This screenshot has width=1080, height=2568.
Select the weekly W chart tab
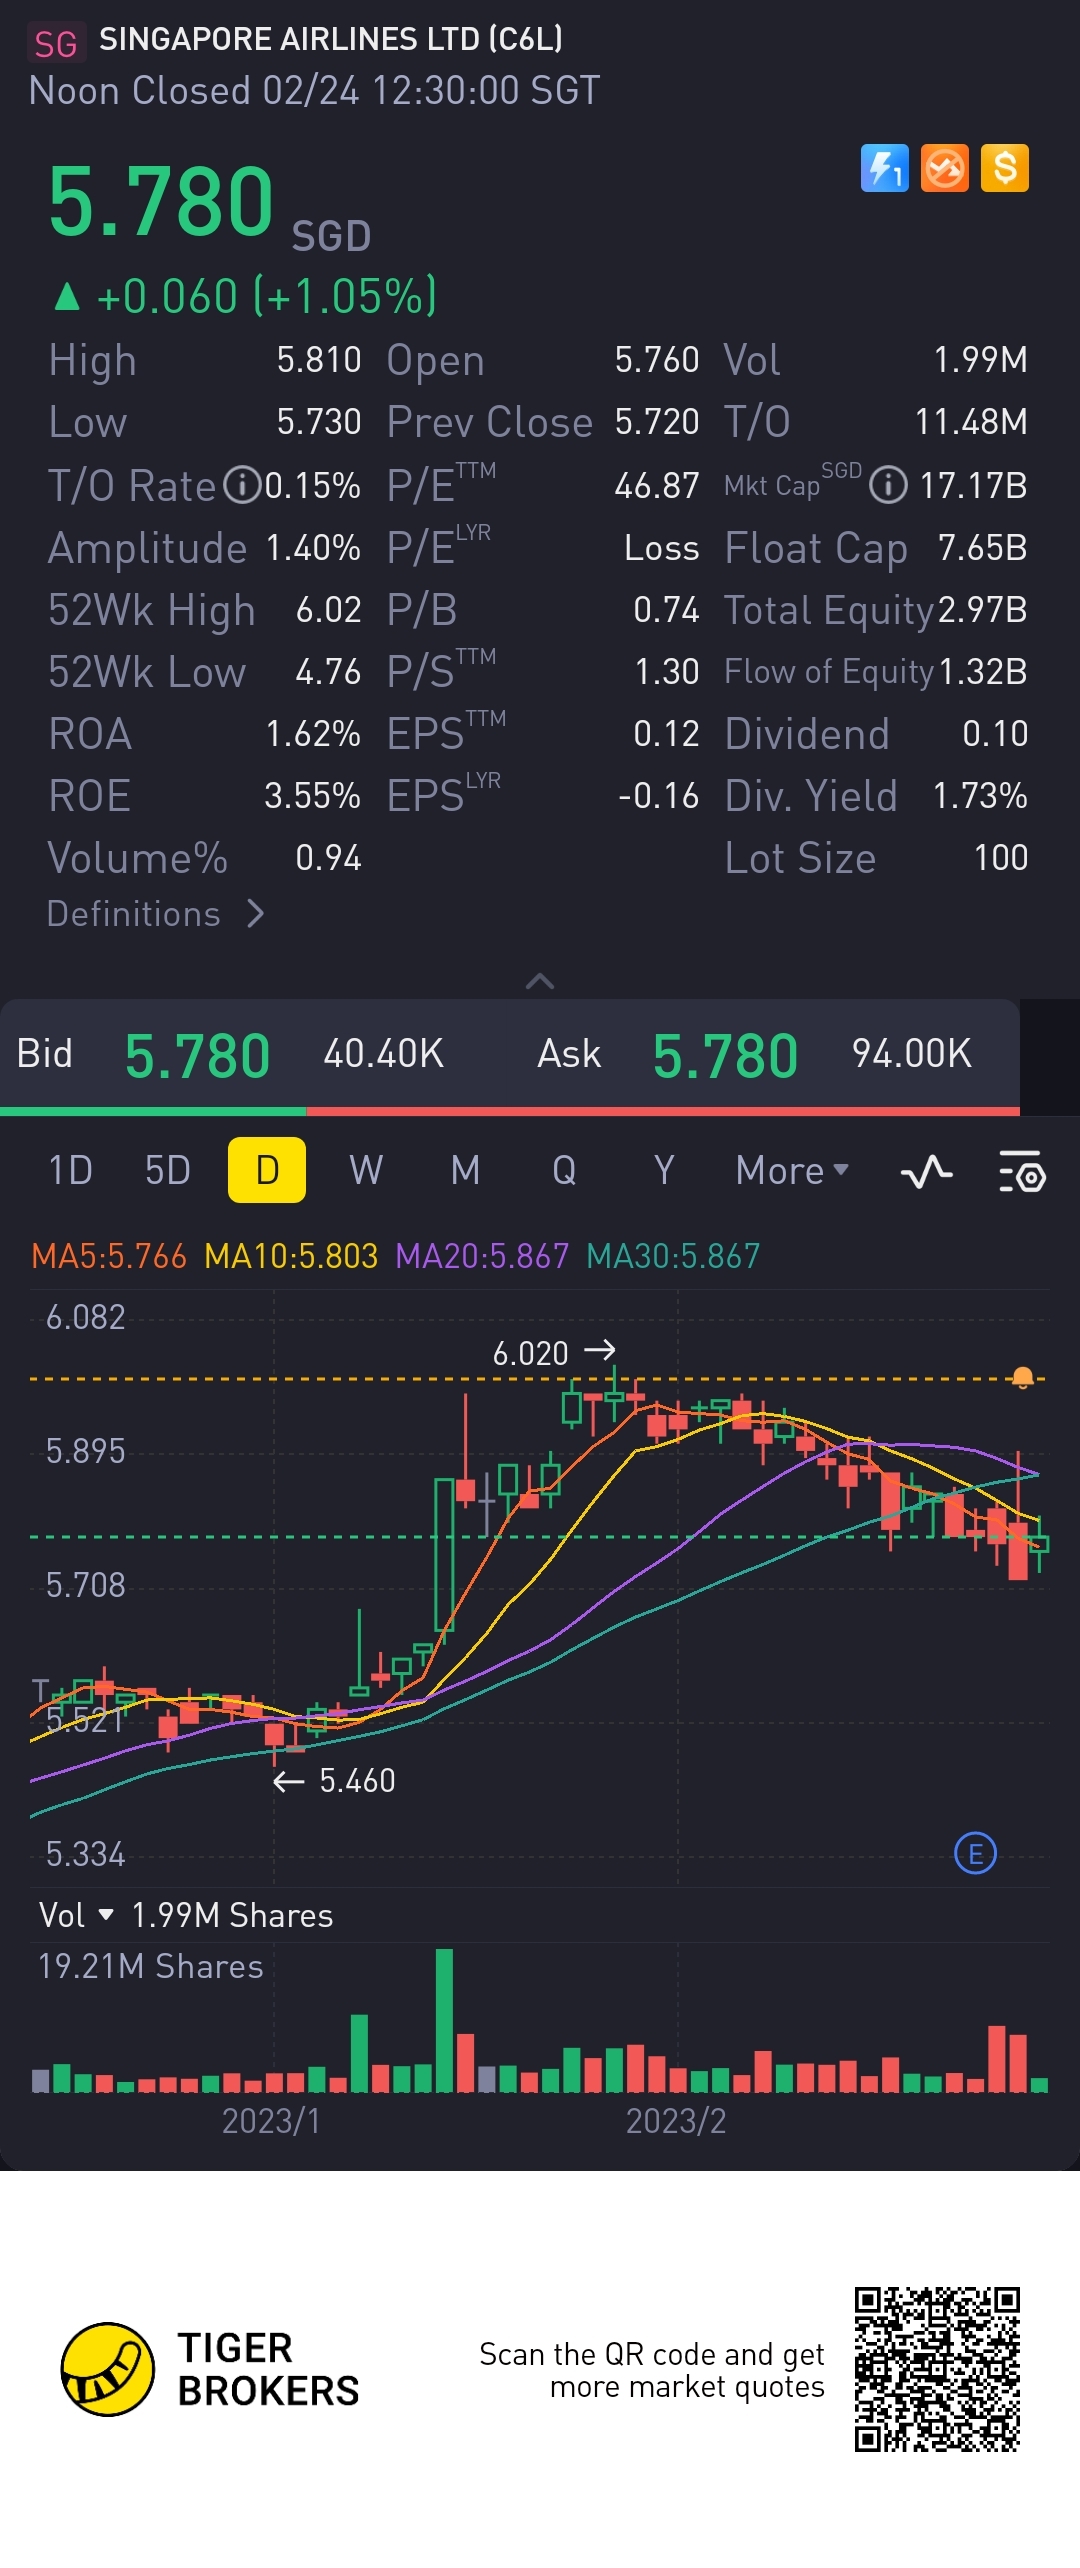[366, 1170]
